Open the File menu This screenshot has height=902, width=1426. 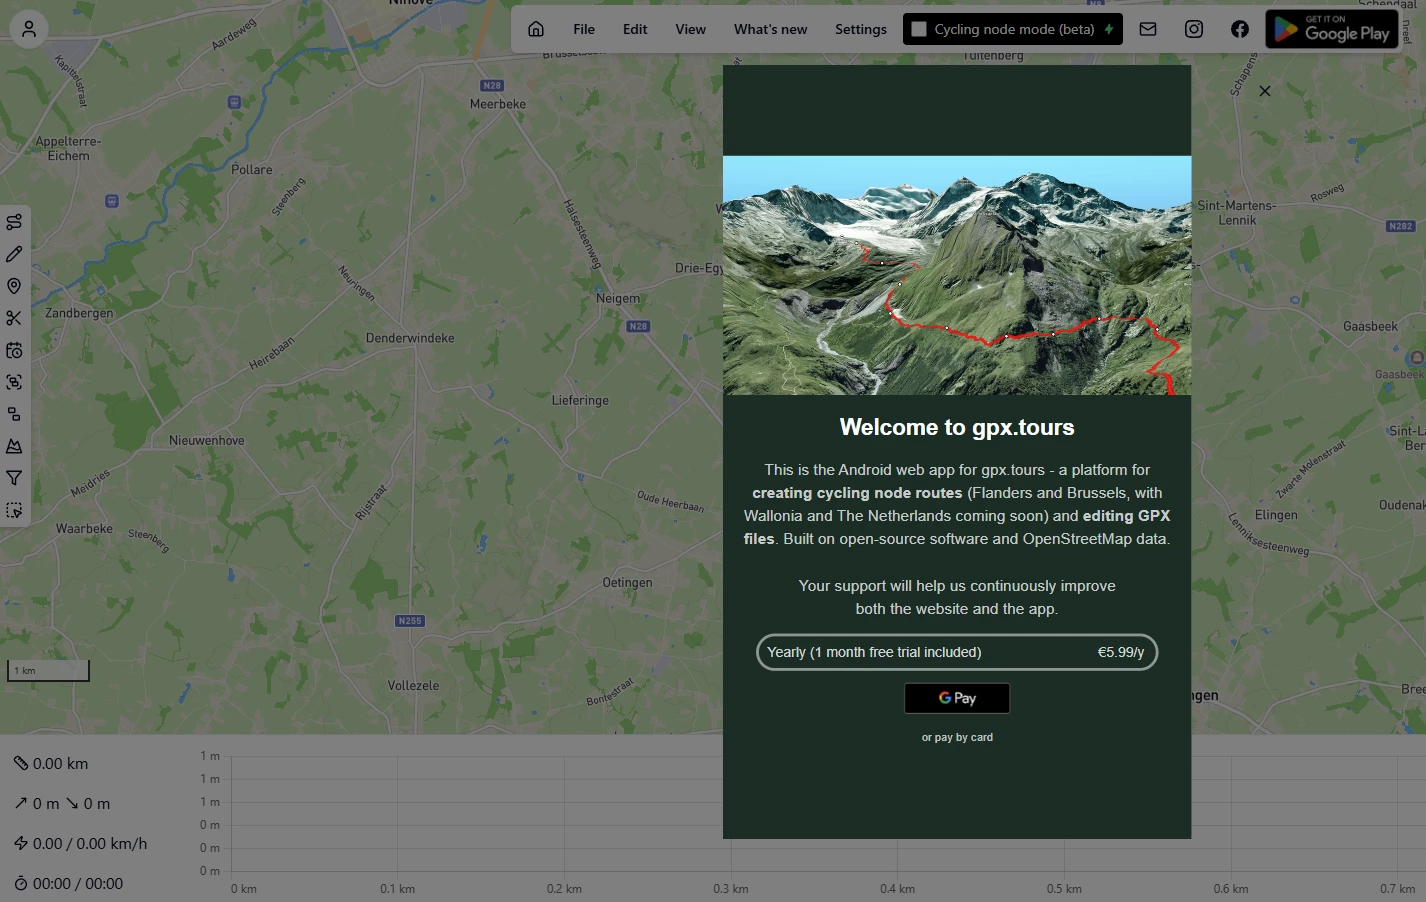tap(584, 29)
